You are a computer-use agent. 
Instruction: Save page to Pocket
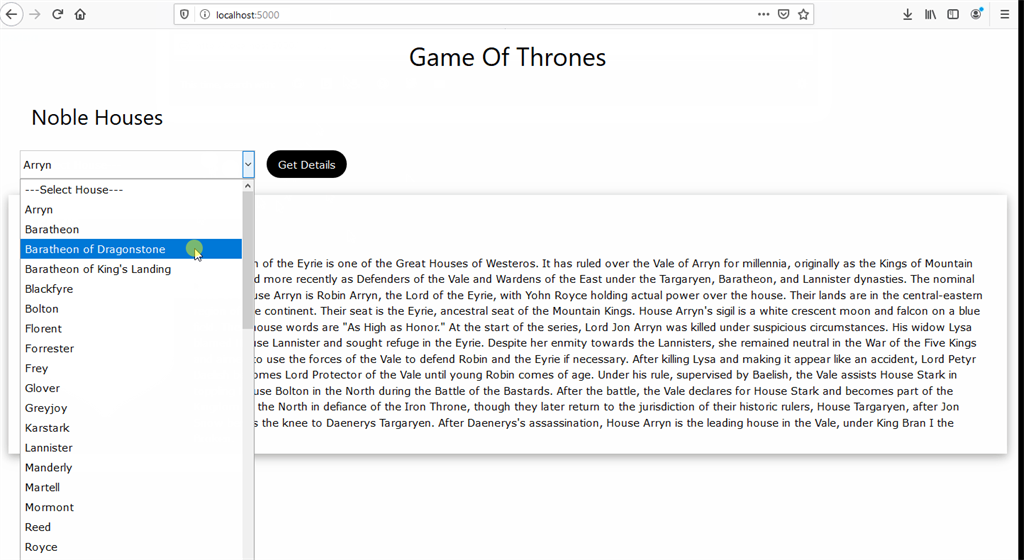[784, 14]
